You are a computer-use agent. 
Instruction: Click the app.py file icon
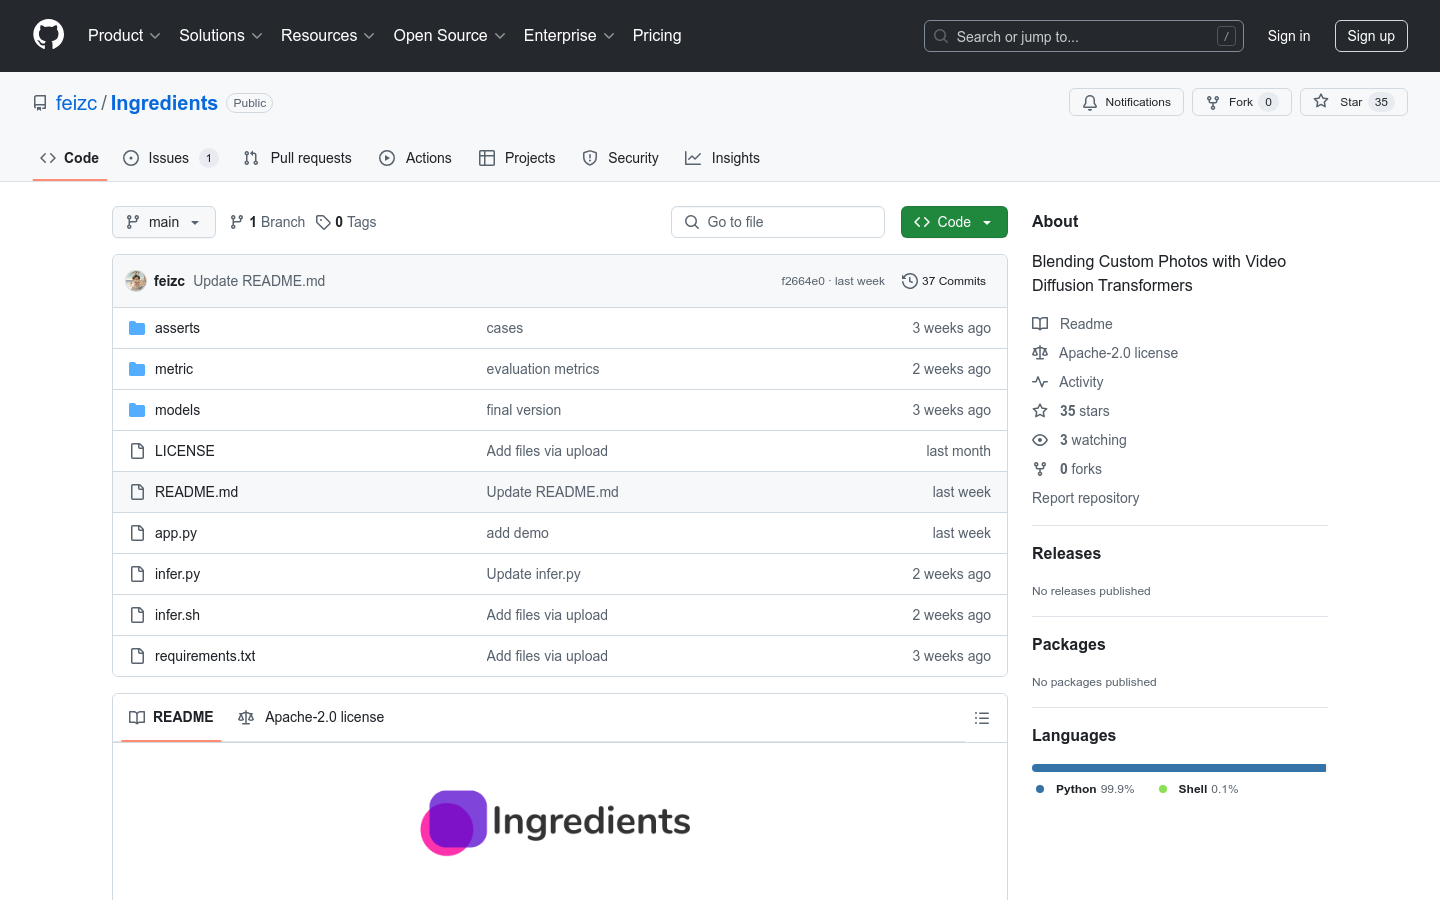(137, 533)
